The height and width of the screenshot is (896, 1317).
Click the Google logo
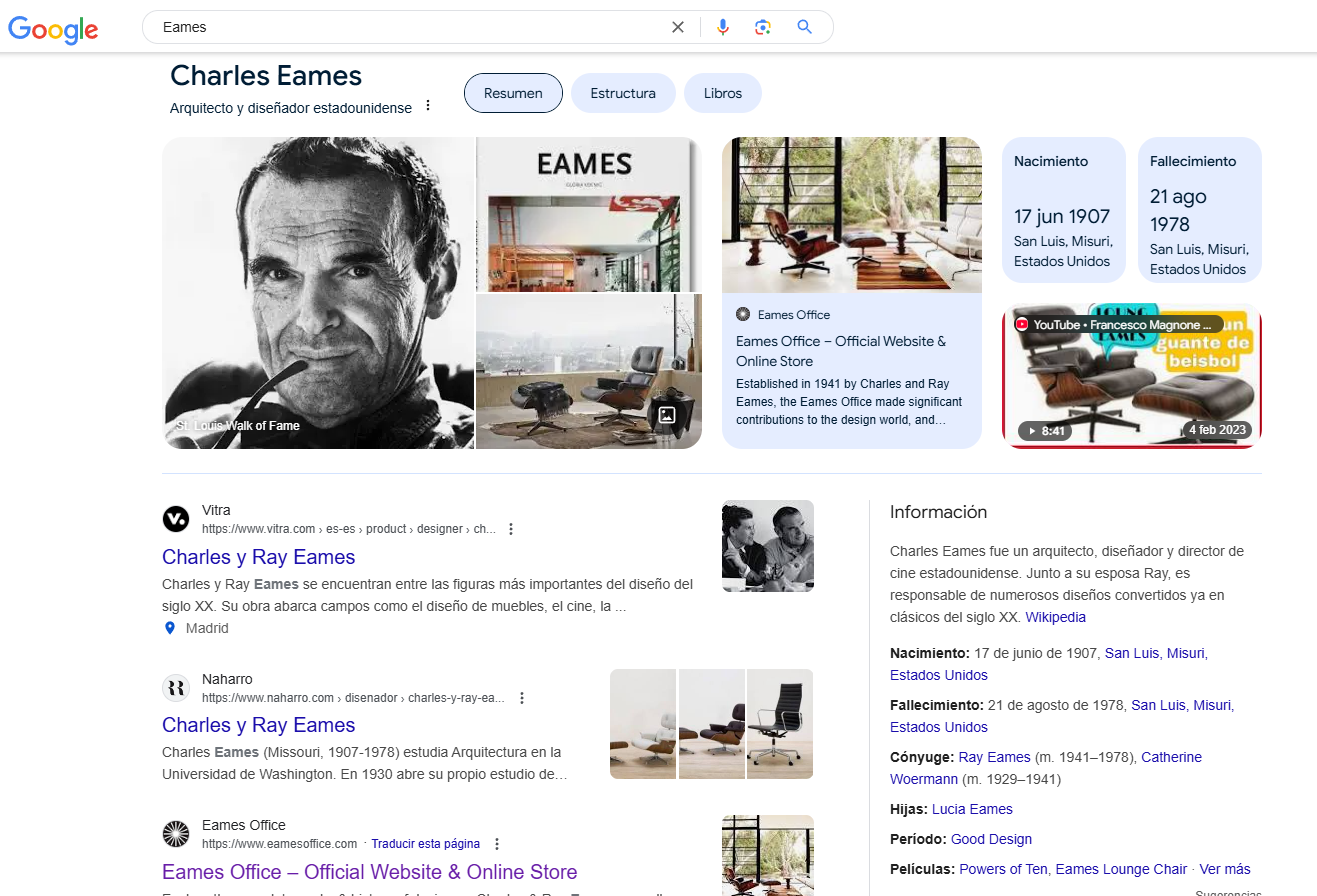click(x=53, y=28)
